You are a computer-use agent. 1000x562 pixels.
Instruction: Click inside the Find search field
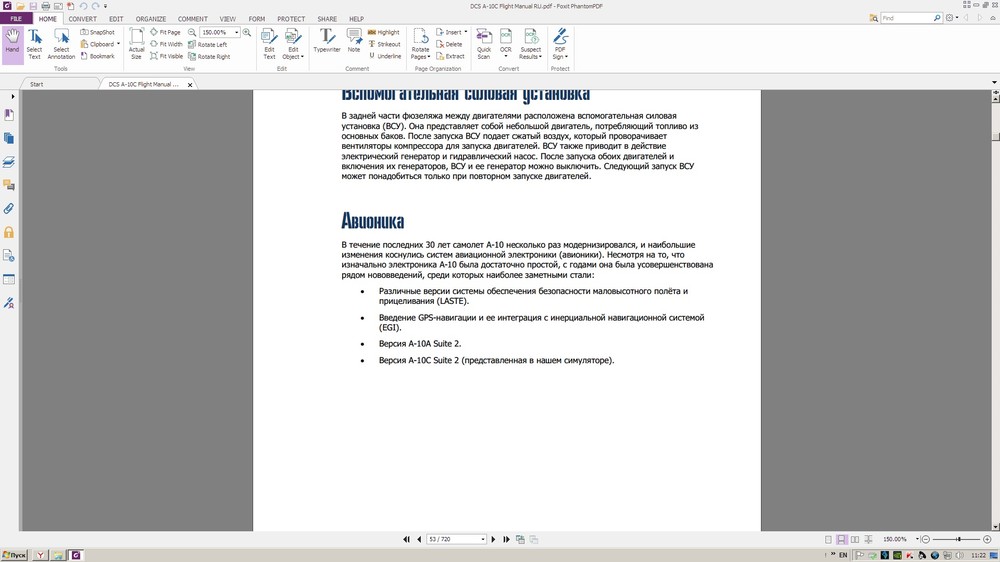(x=906, y=18)
